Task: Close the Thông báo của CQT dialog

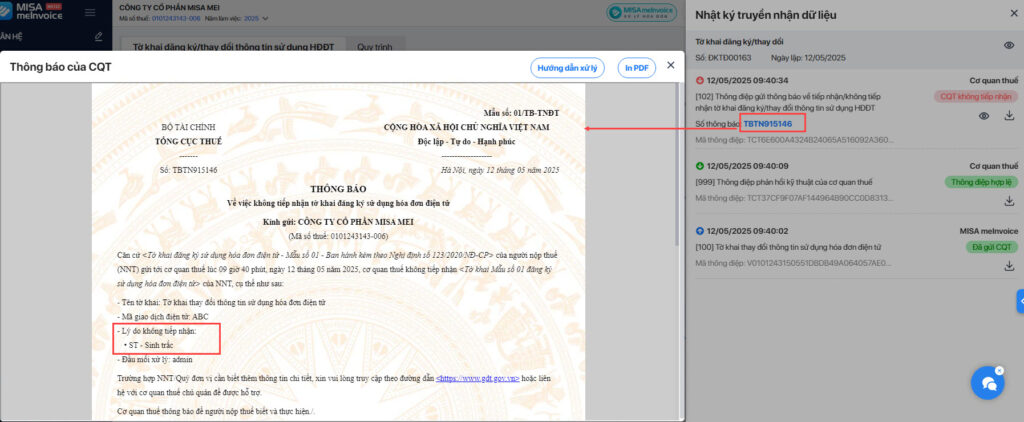Action: pos(670,65)
